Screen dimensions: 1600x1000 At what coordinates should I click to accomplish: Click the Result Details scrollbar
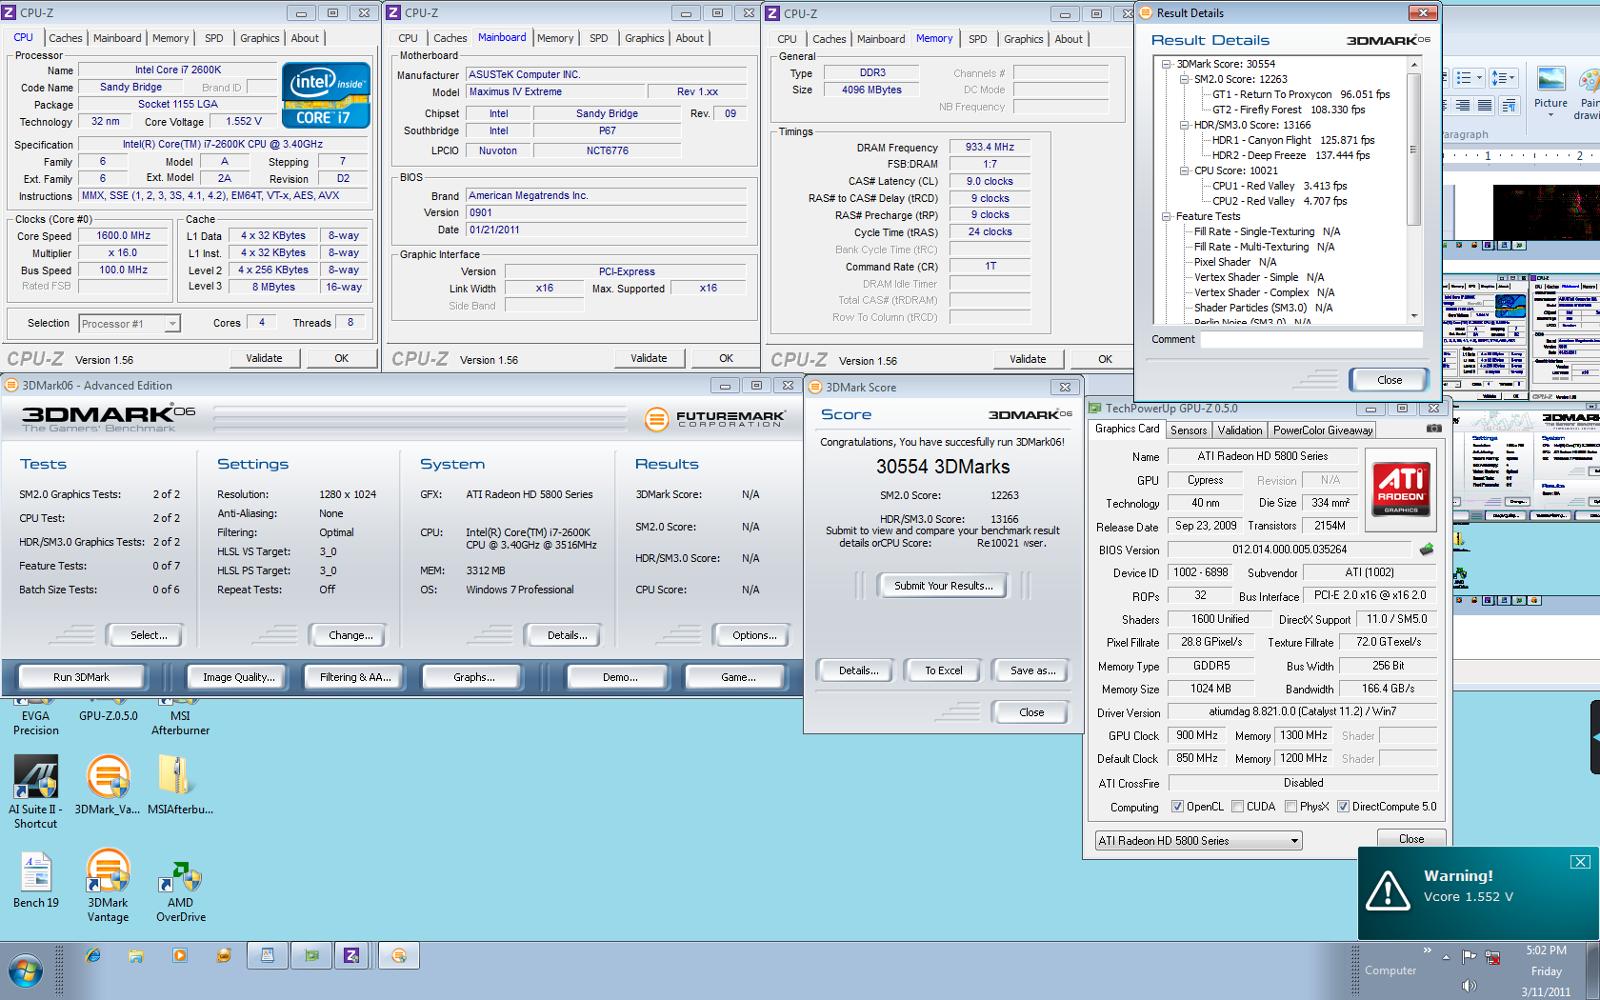1414,190
